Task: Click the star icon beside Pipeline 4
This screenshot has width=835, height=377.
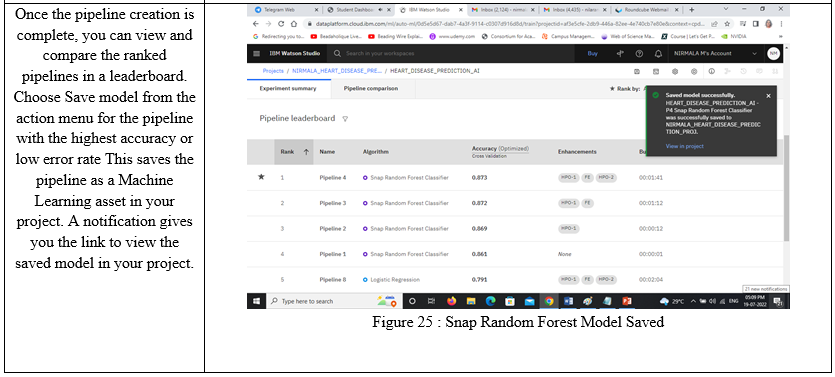Action: (x=261, y=177)
